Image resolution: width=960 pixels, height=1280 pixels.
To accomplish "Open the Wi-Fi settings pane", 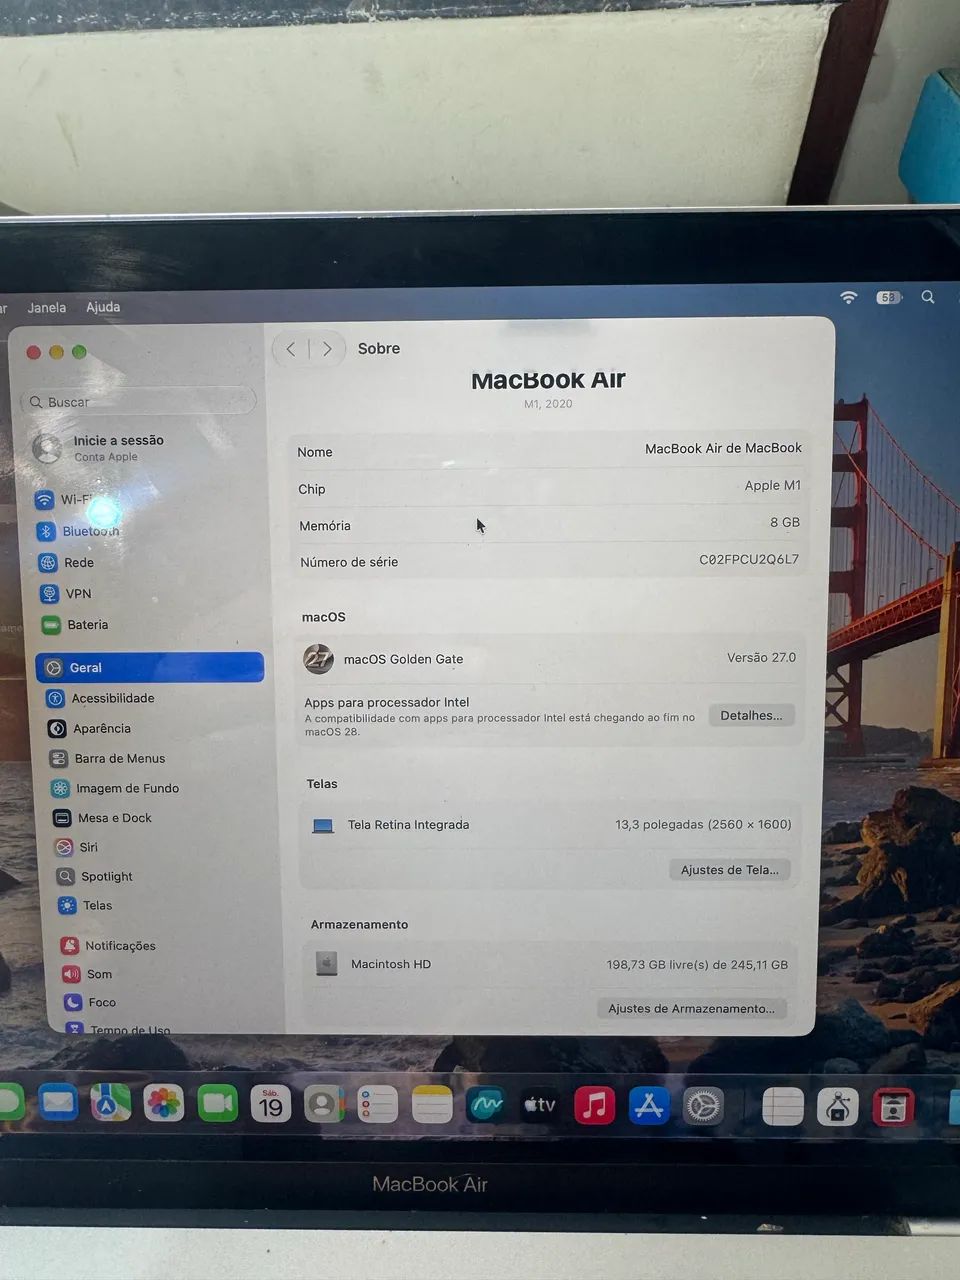I will [78, 499].
